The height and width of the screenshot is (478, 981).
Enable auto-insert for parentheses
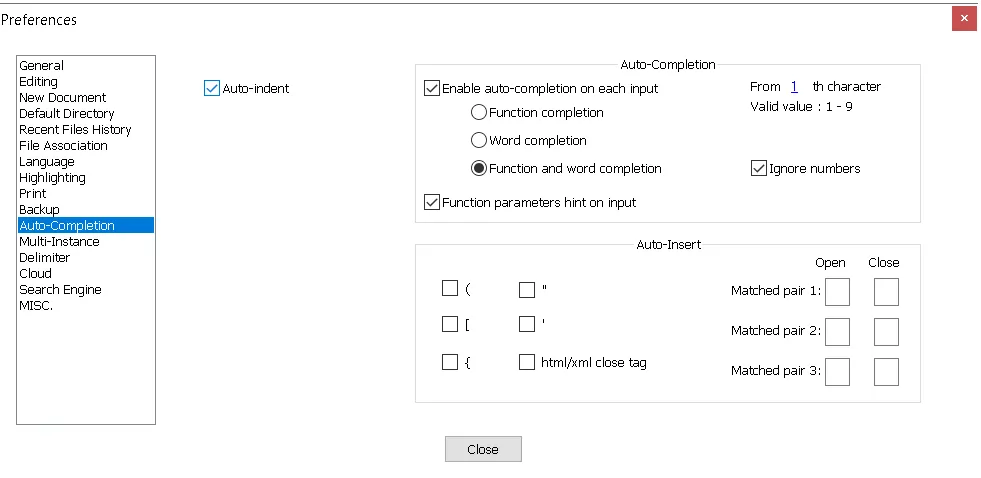(450, 290)
